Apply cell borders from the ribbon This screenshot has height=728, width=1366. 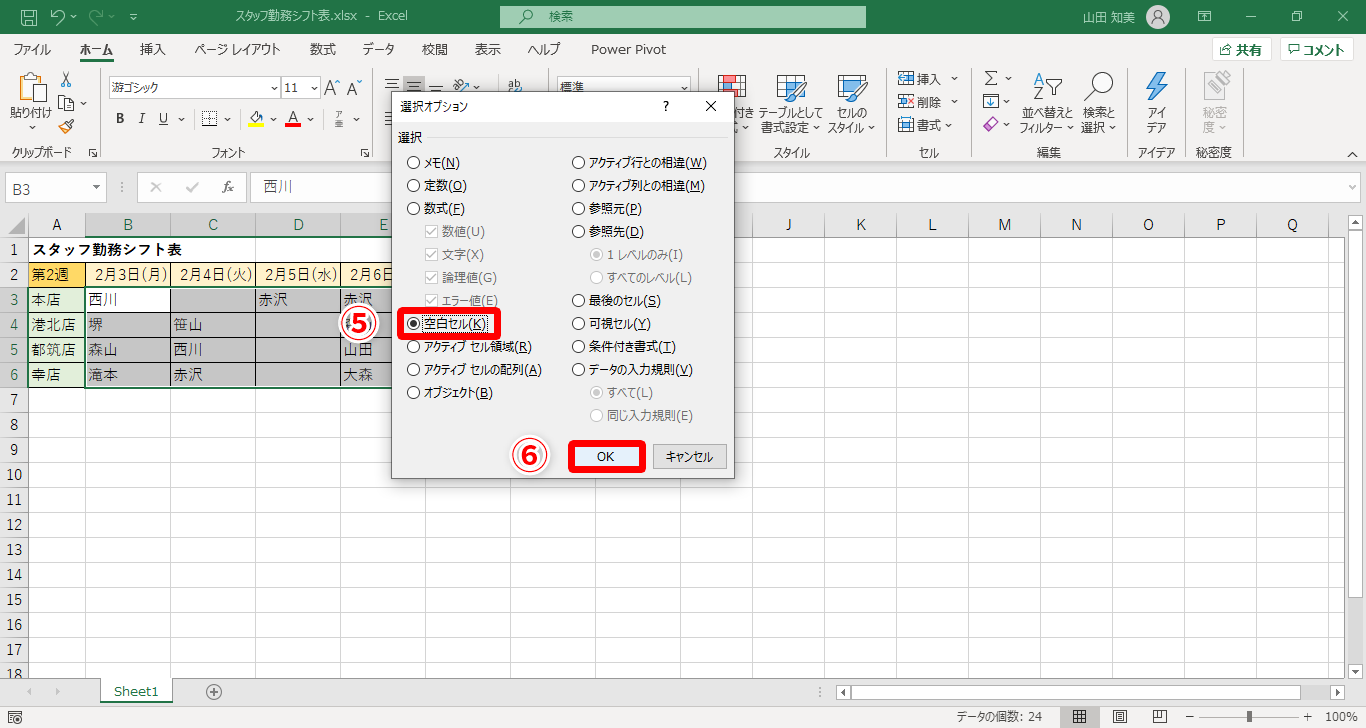pyautogui.click(x=209, y=119)
